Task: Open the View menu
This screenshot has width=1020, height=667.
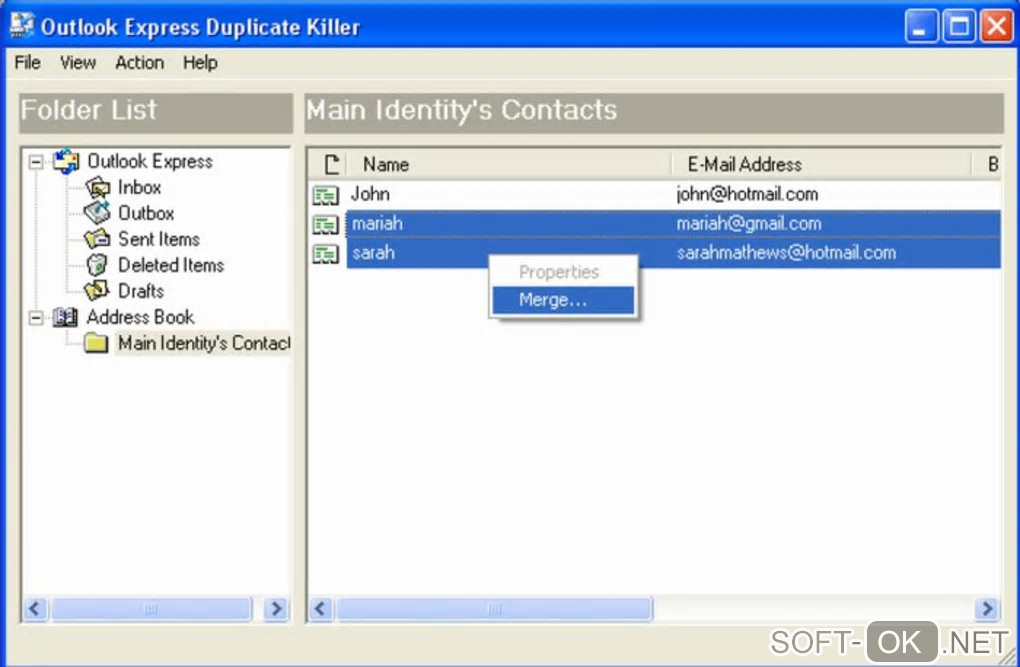Action: coord(77,62)
